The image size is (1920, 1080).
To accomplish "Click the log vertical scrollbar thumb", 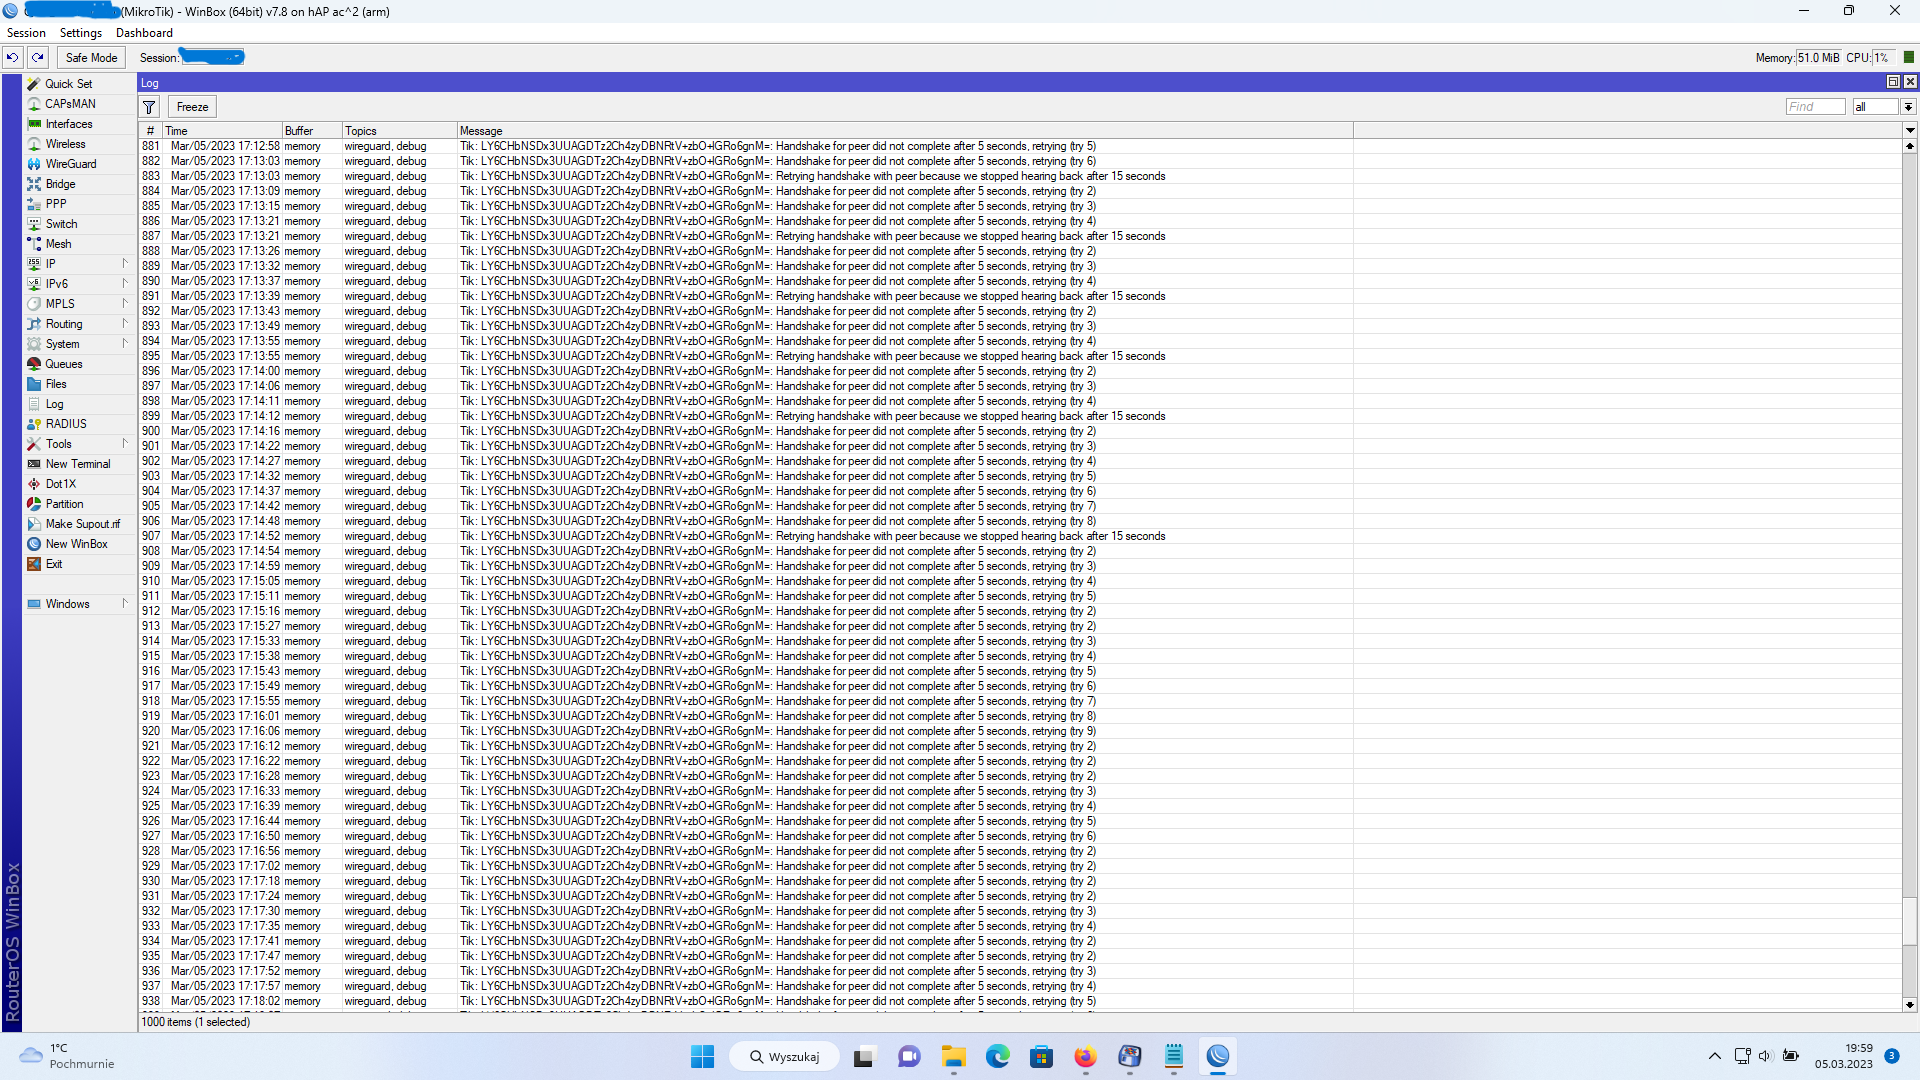I will click(x=1909, y=920).
